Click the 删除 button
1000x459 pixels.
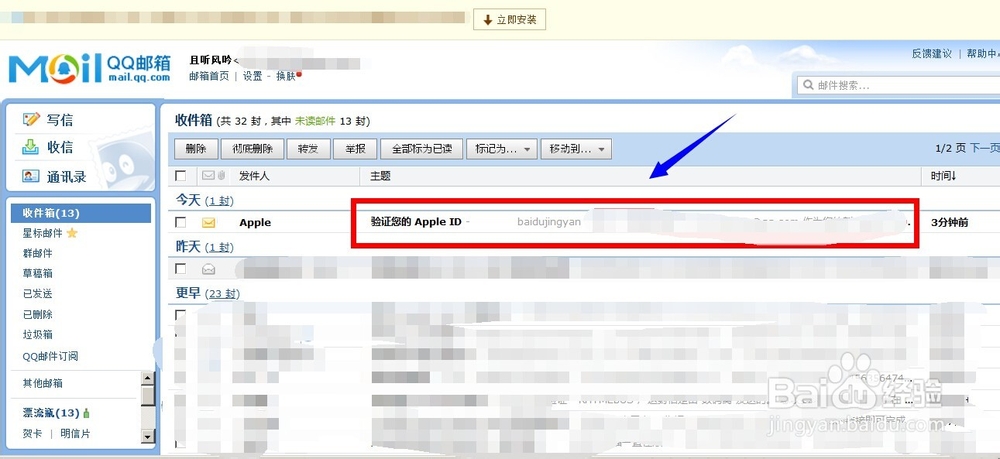196,149
